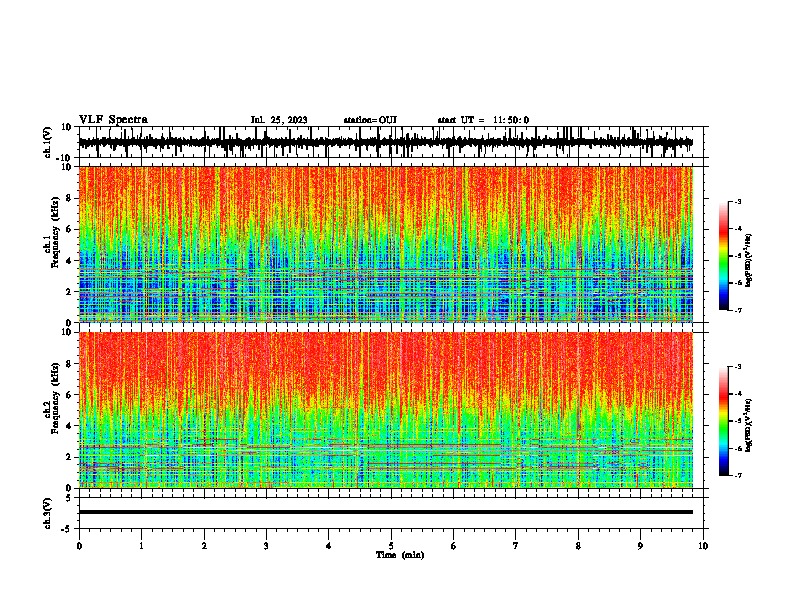Image resolution: width=792 pixels, height=612 pixels.
Task: Click the ch.1 spectrogram color scale bar
Action: click(x=723, y=256)
